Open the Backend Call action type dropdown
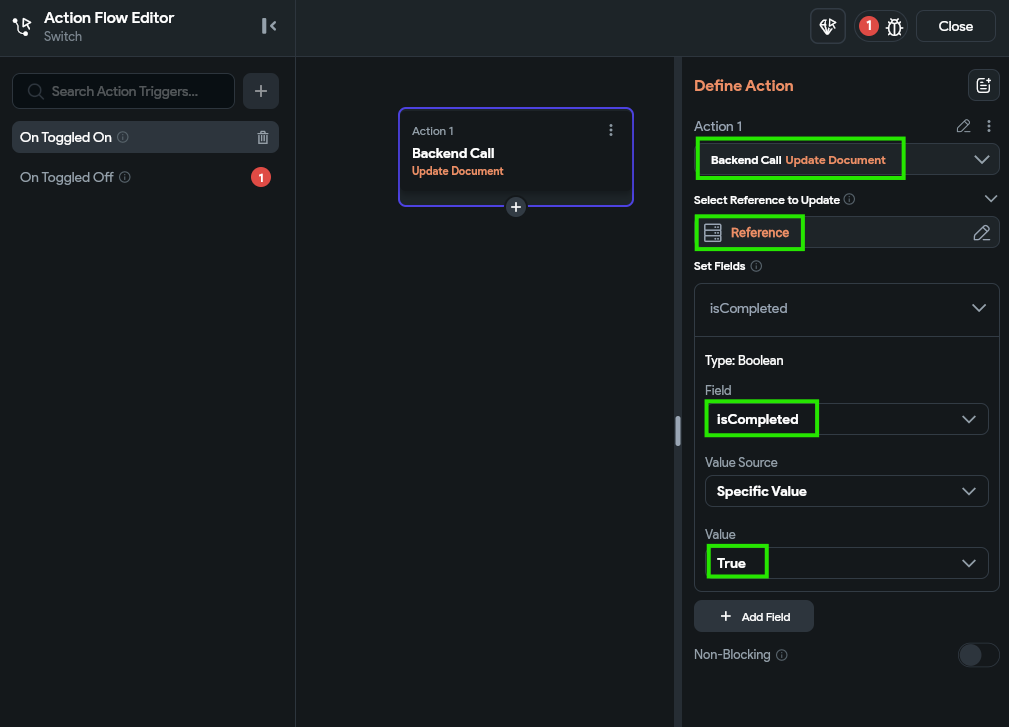Screen dimensions: 1009x727 point(847,160)
